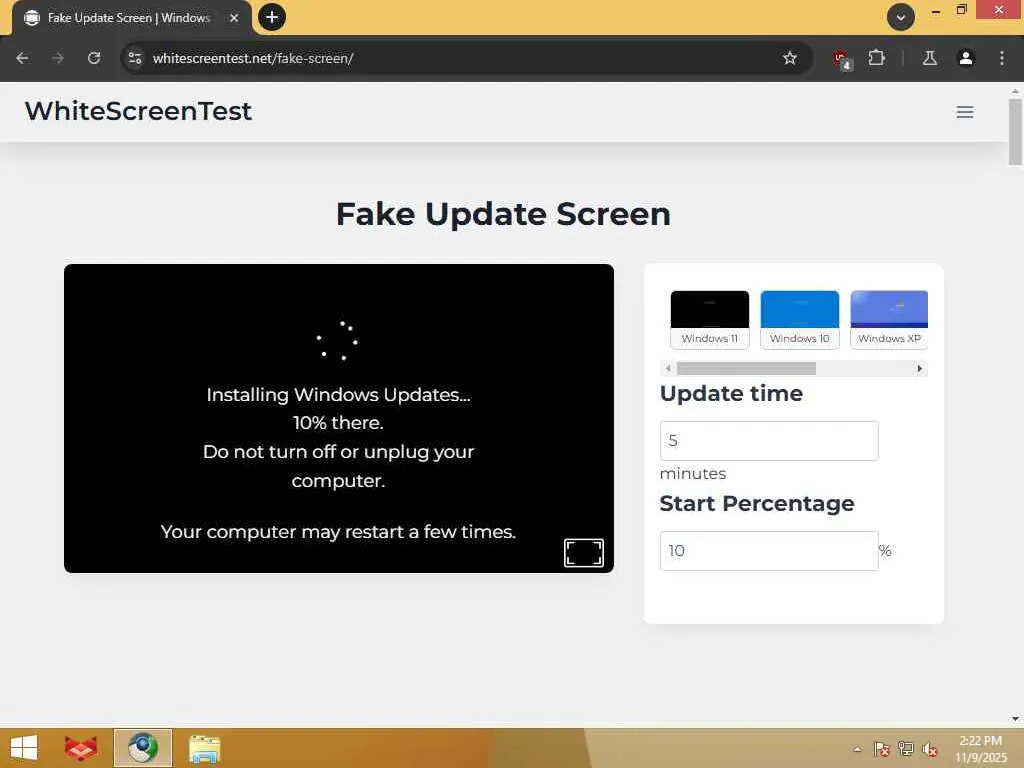This screenshot has width=1024, height=768.
Task: Click the Update time minutes field
Action: coord(769,441)
